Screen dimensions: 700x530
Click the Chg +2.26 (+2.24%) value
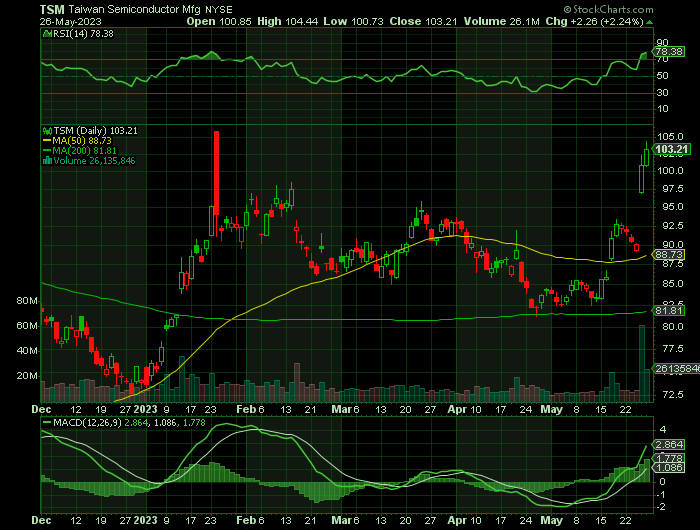point(594,21)
